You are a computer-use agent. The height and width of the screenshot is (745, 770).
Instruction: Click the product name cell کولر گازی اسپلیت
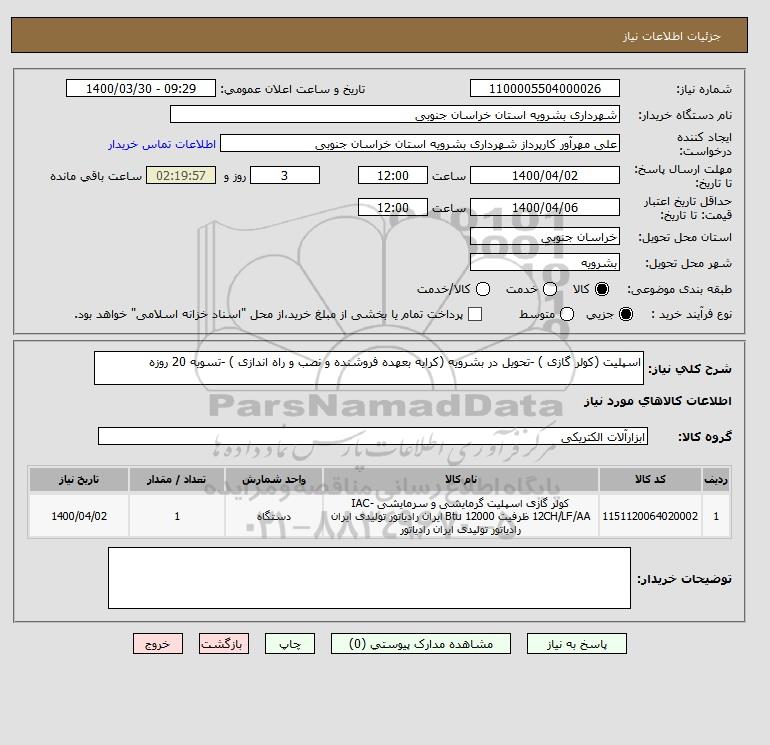pos(461,516)
